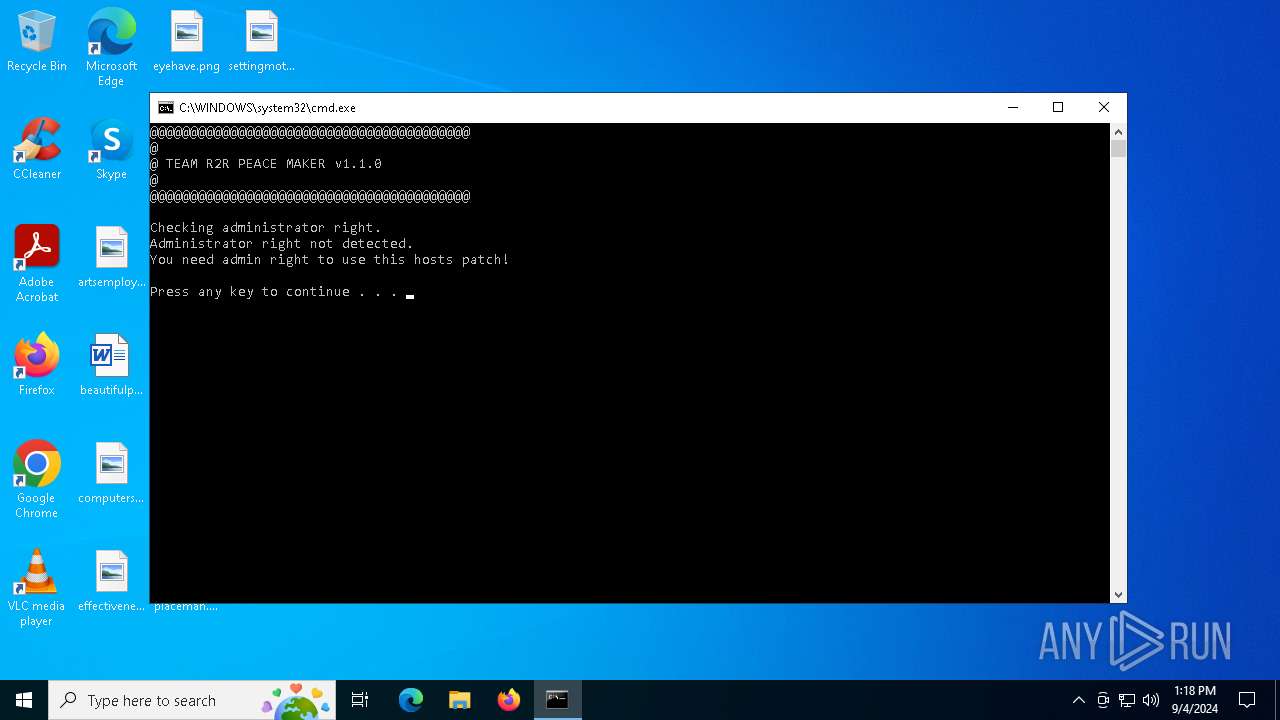This screenshot has width=1280, height=720.
Task: Select the artsemploy... image file
Action: 111,258
